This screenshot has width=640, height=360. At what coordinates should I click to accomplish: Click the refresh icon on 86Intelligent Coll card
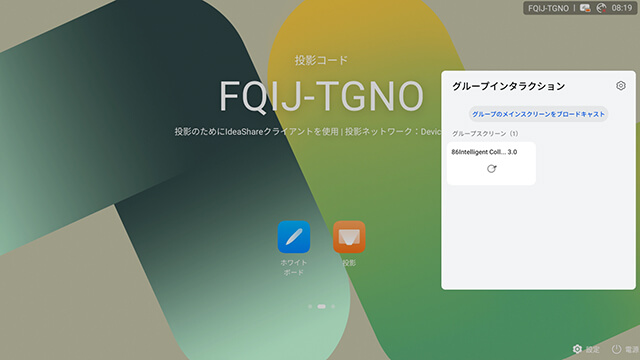(x=491, y=169)
